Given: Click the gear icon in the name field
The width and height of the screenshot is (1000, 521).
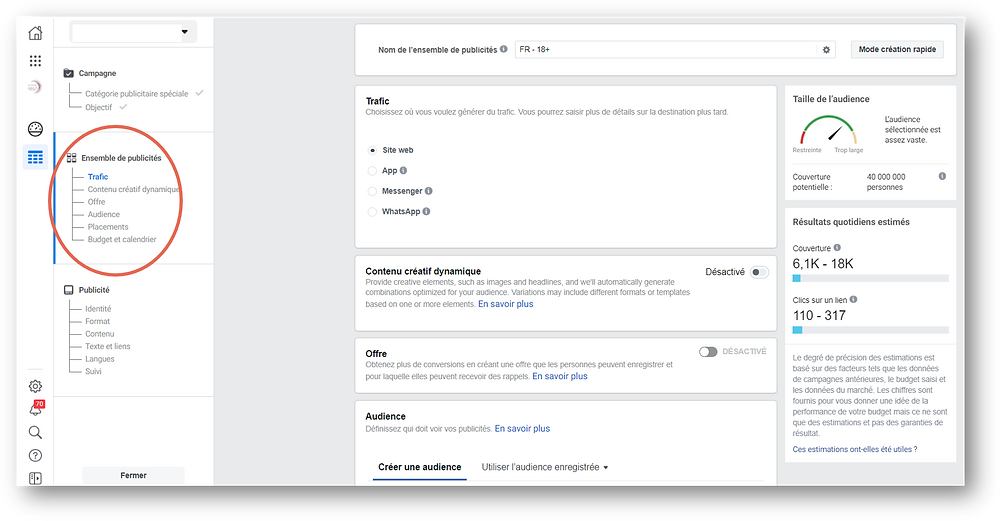Looking at the screenshot, I should click(827, 50).
